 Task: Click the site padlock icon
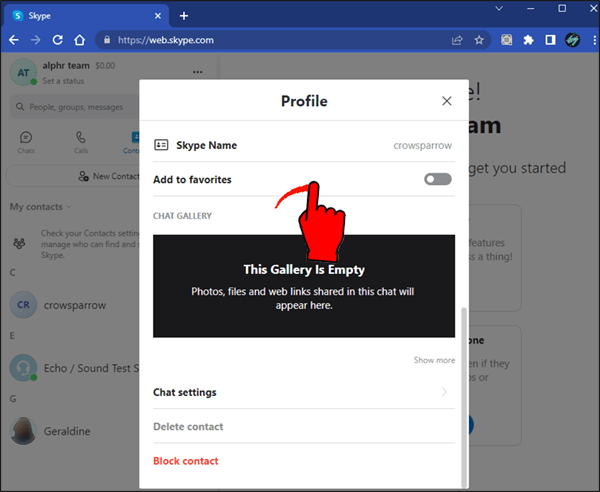[107, 40]
